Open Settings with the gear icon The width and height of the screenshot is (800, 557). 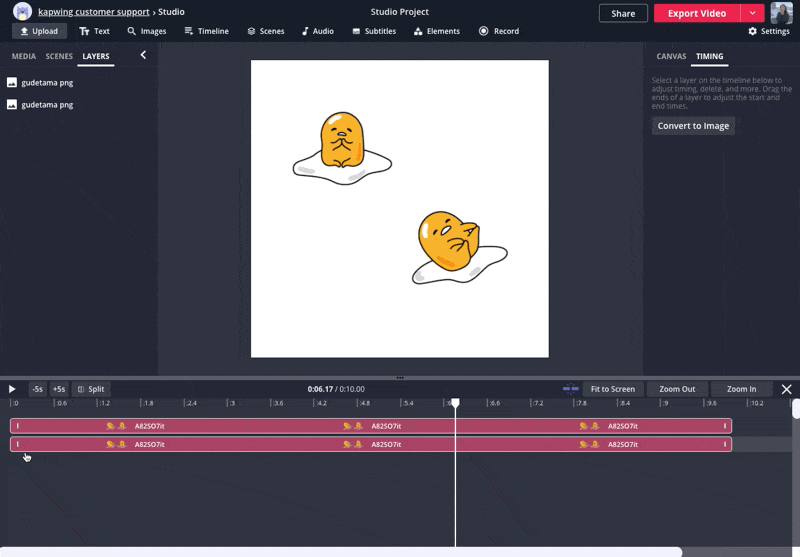768,31
